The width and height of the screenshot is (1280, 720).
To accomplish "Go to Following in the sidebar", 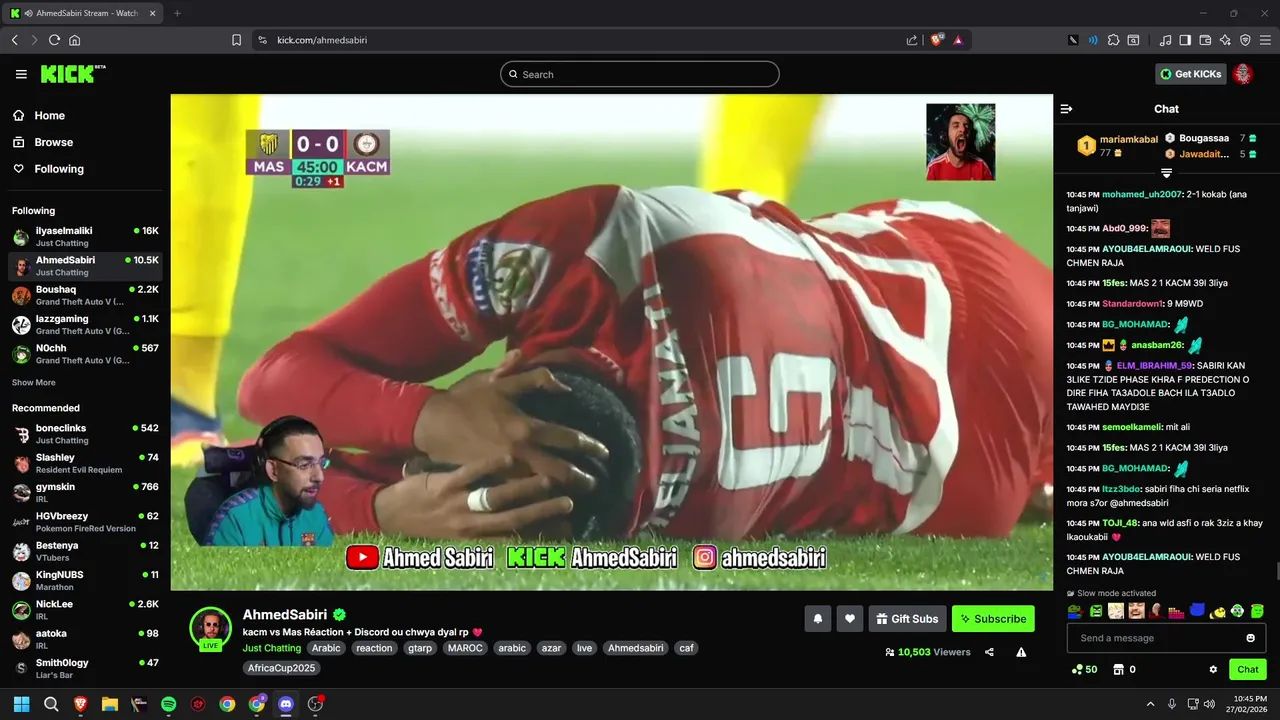I will tap(59, 169).
